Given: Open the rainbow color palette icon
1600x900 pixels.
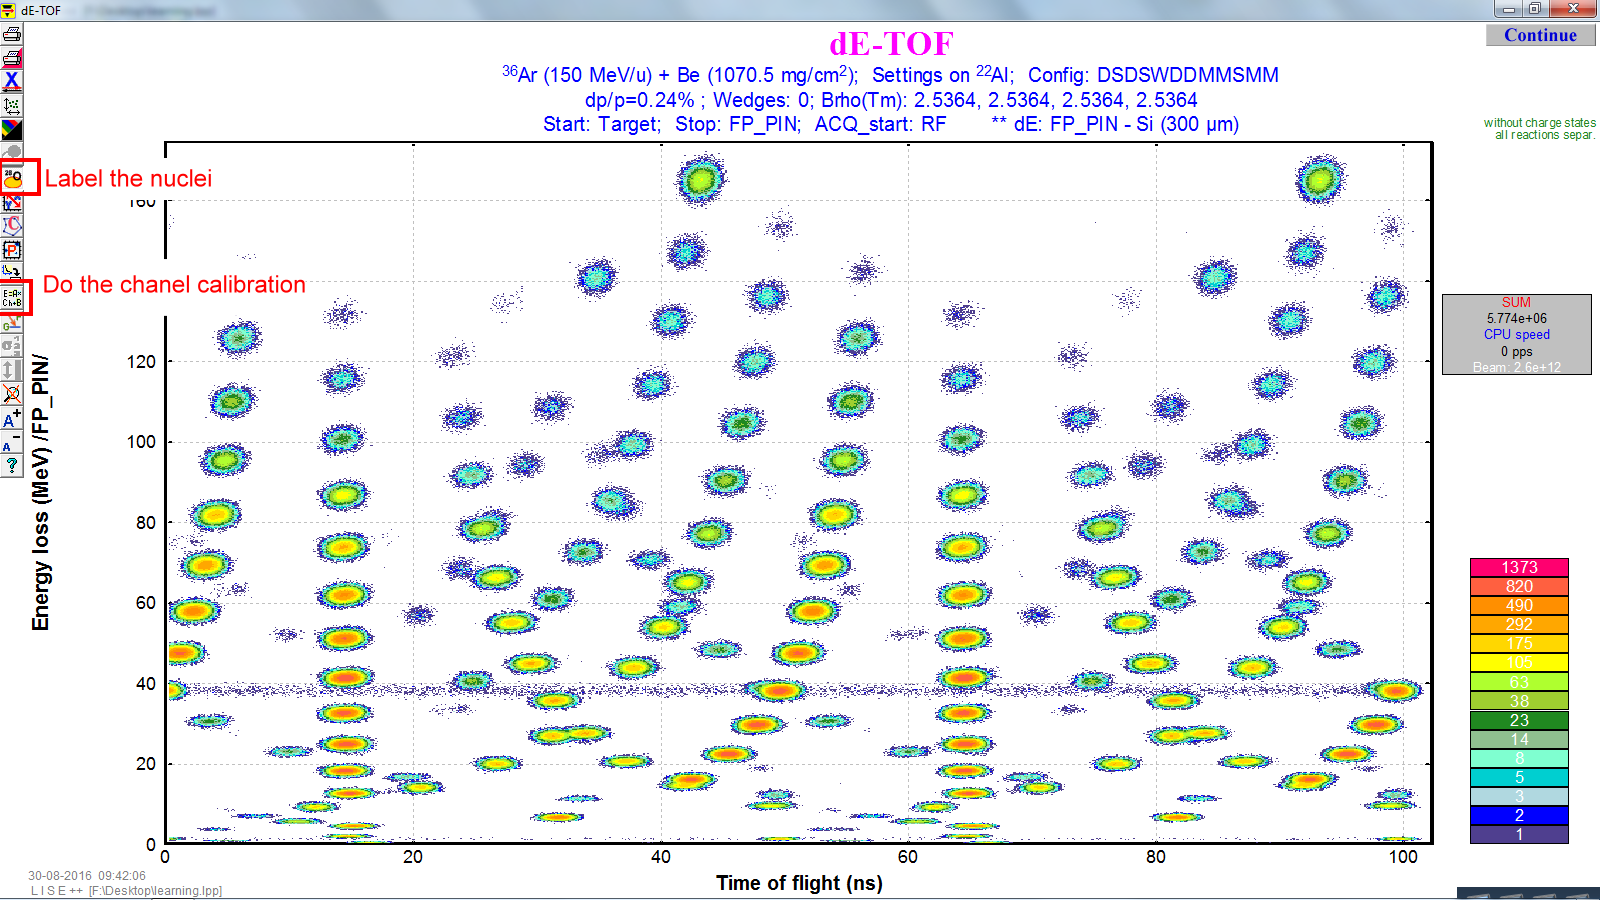Looking at the screenshot, I should (12, 129).
